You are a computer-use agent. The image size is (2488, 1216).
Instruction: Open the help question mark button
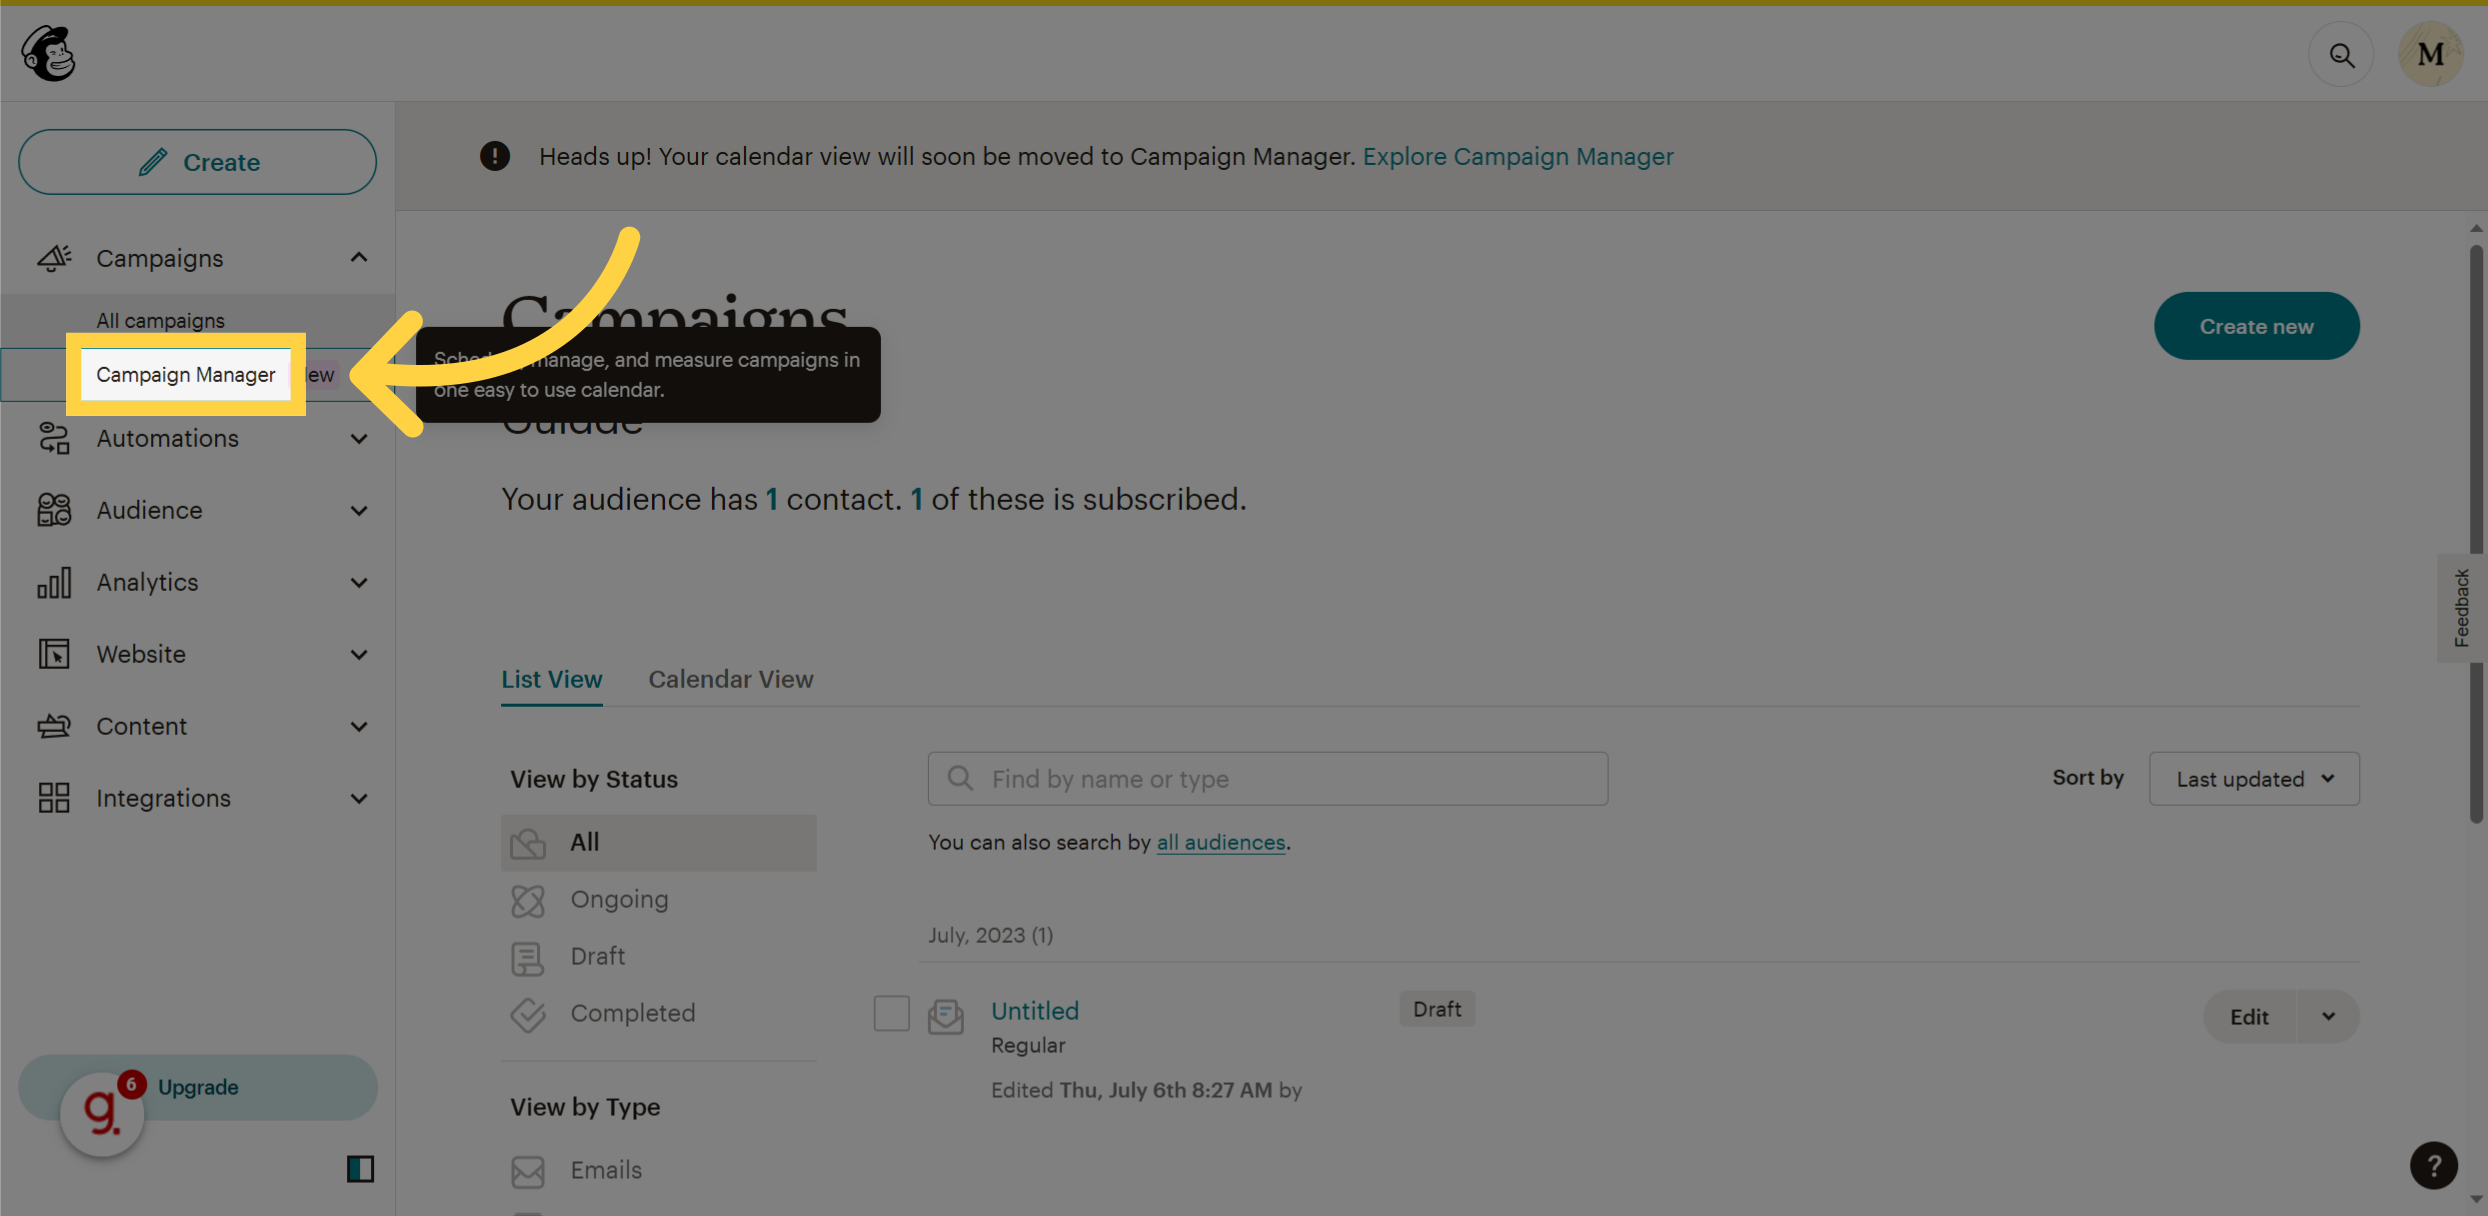(2434, 1165)
